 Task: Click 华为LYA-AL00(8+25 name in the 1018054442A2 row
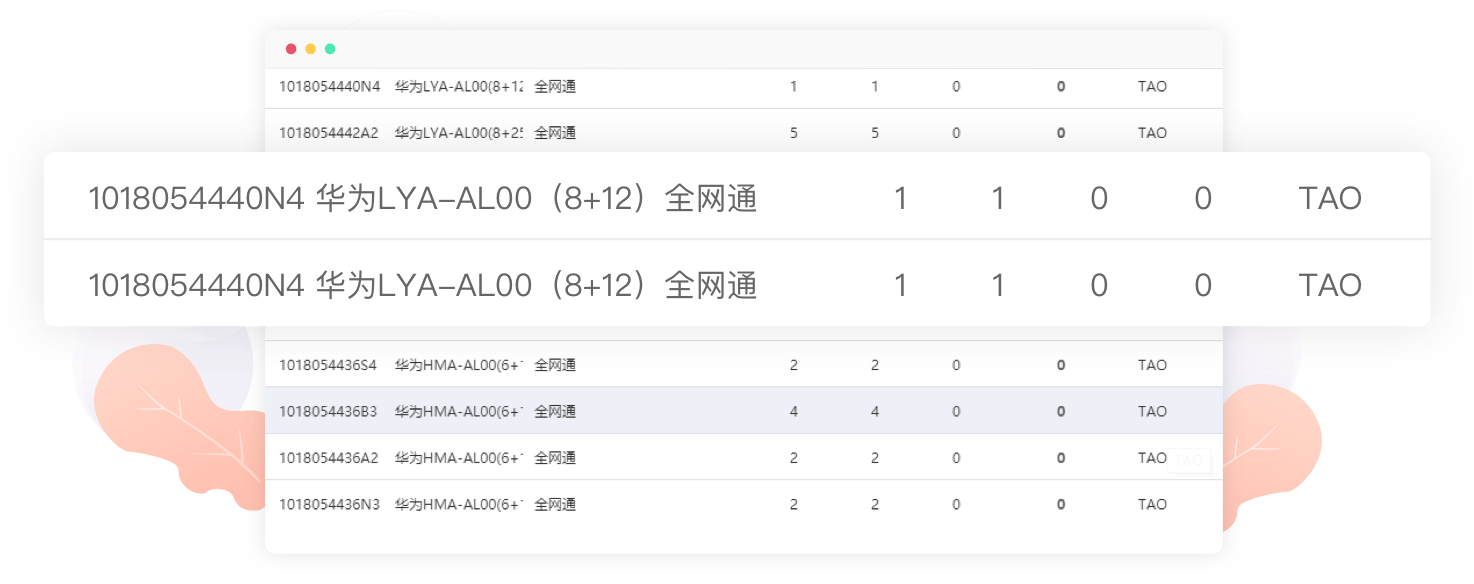(x=459, y=133)
